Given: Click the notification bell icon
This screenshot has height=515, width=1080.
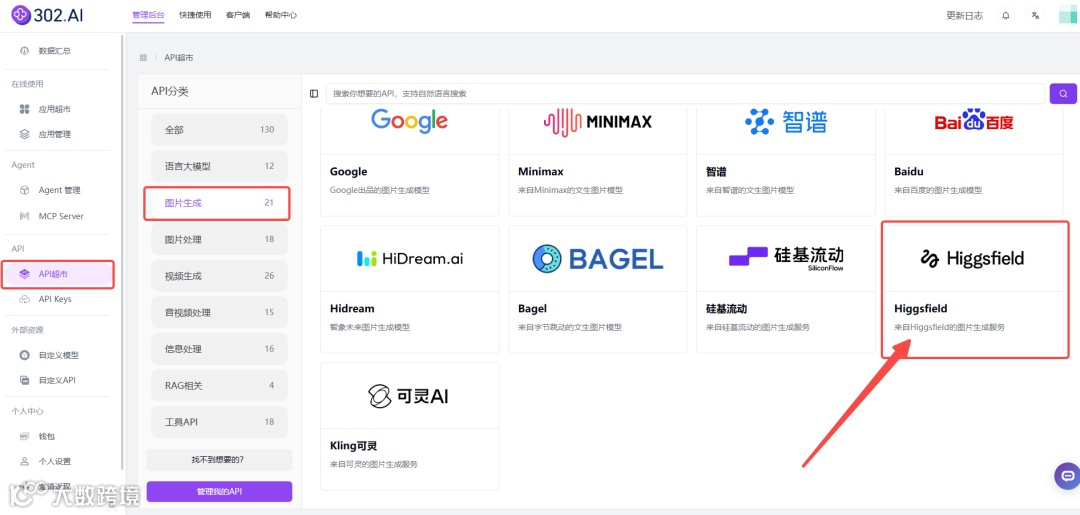Looking at the screenshot, I should [1006, 15].
